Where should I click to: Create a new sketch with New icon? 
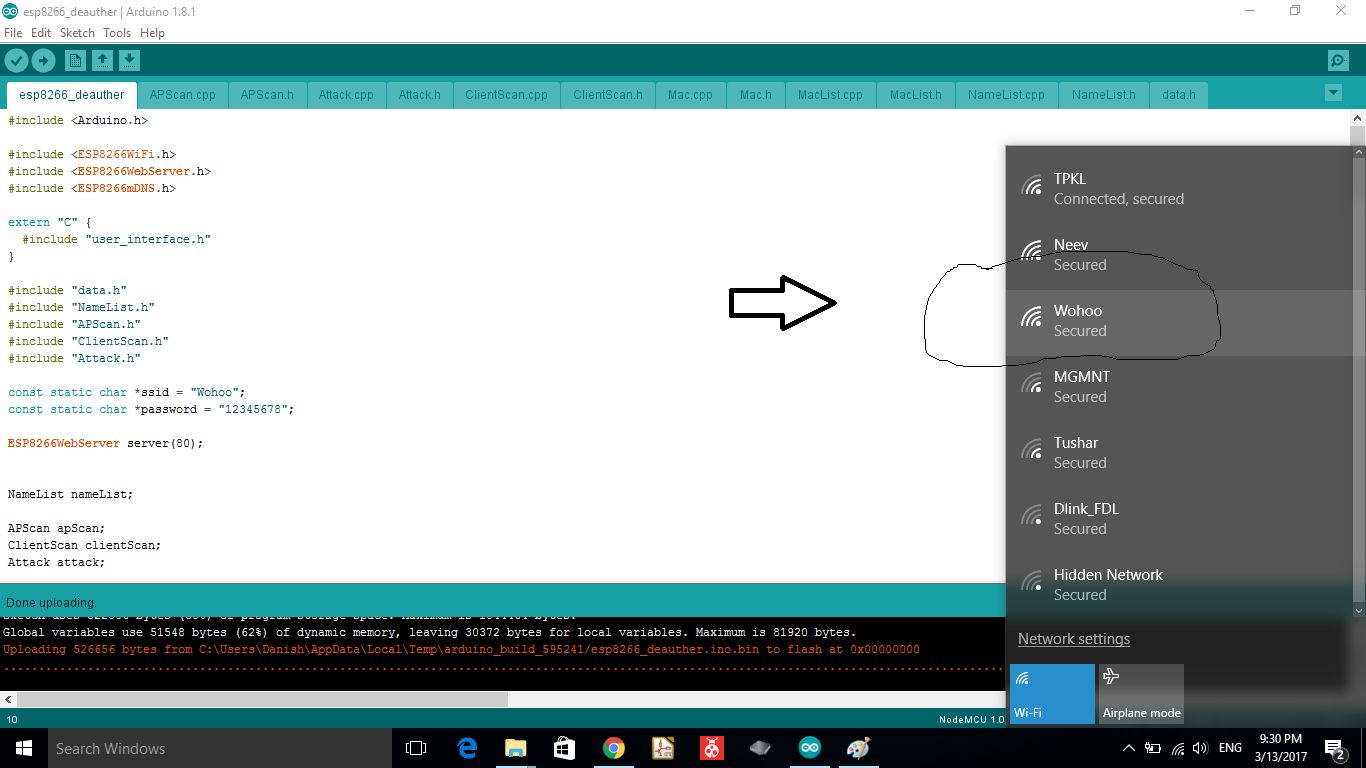tap(75, 61)
